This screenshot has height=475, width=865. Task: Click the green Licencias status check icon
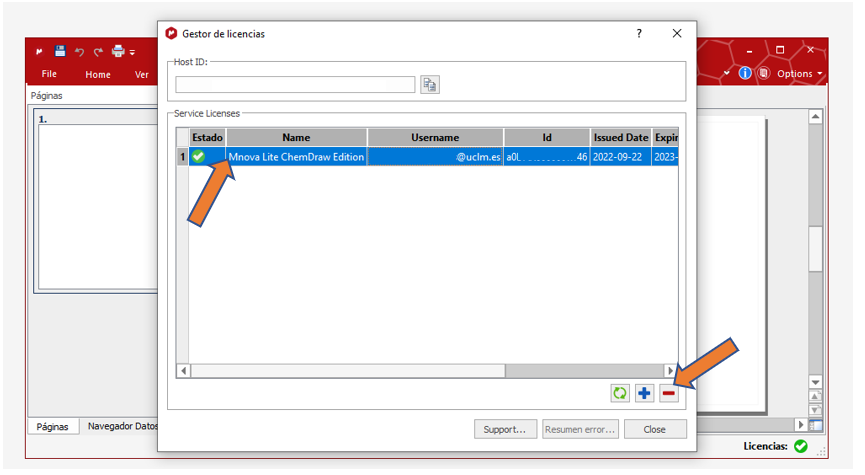[x=800, y=446]
